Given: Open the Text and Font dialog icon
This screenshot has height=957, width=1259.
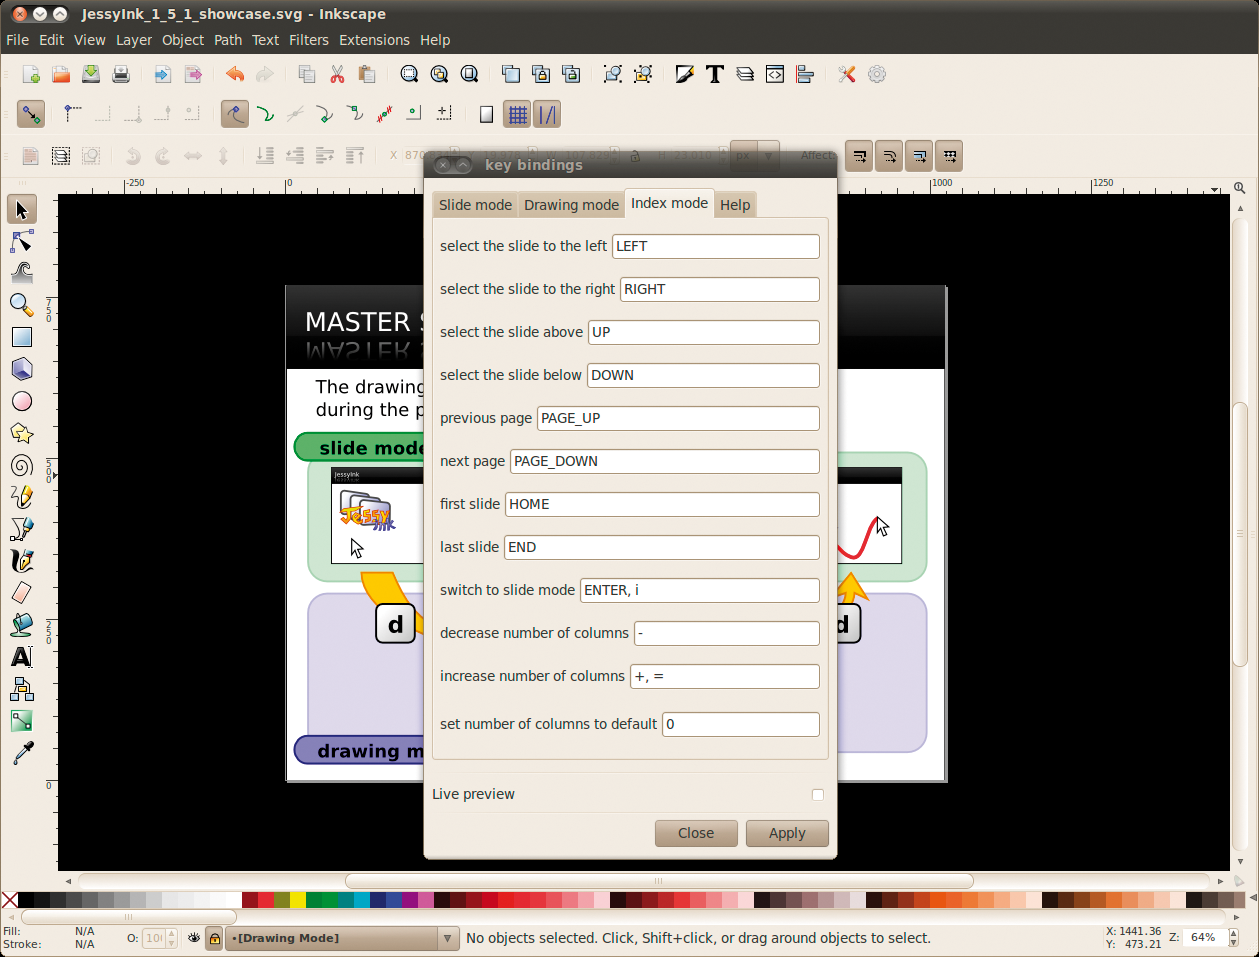Looking at the screenshot, I should (715, 74).
